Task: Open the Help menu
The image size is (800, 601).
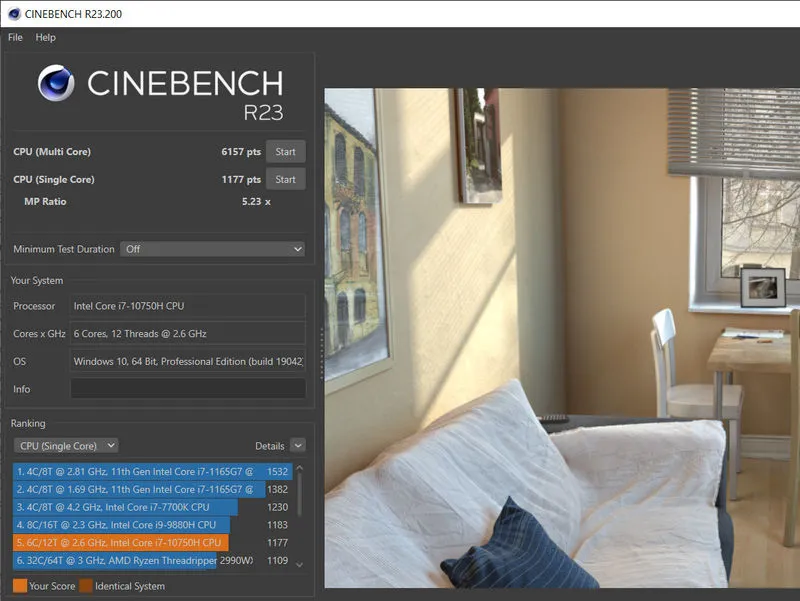Action: tap(46, 38)
